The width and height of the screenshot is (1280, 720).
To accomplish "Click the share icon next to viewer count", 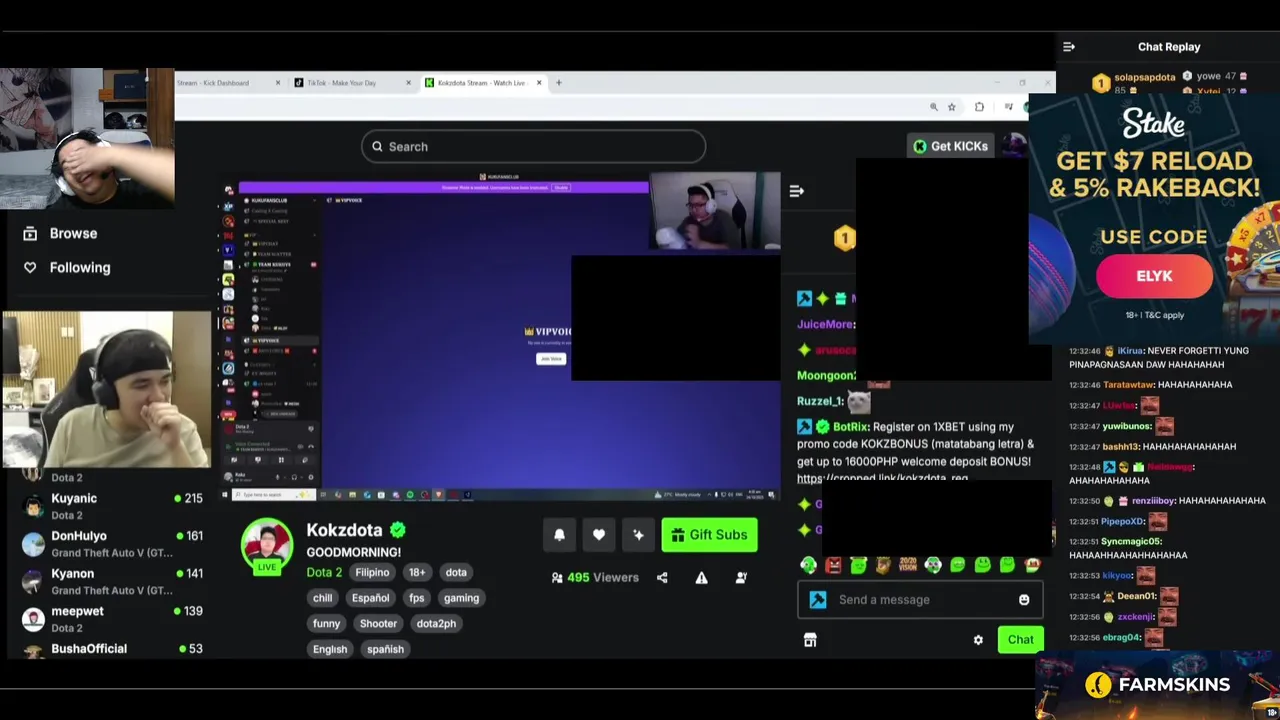I will coord(662,577).
